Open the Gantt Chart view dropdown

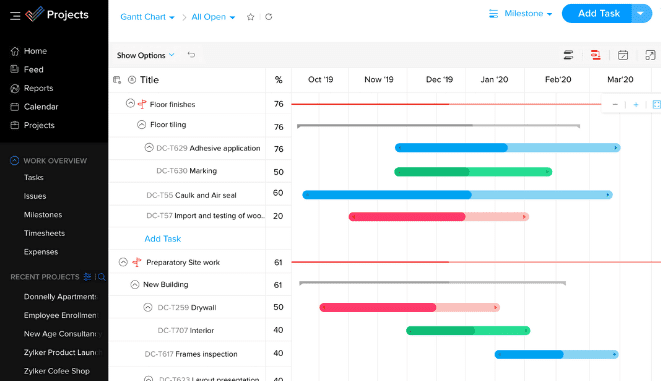coord(147,17)
